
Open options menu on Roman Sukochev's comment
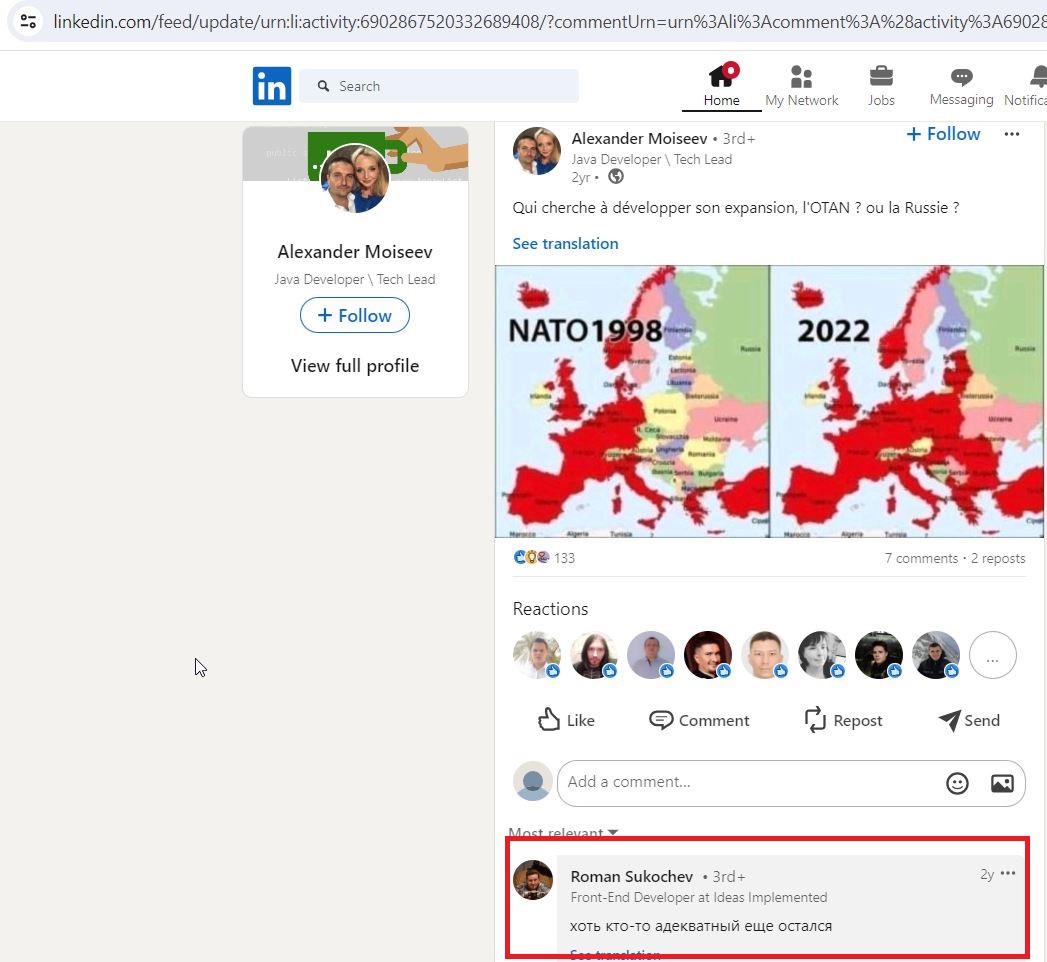coord(1008,873)
